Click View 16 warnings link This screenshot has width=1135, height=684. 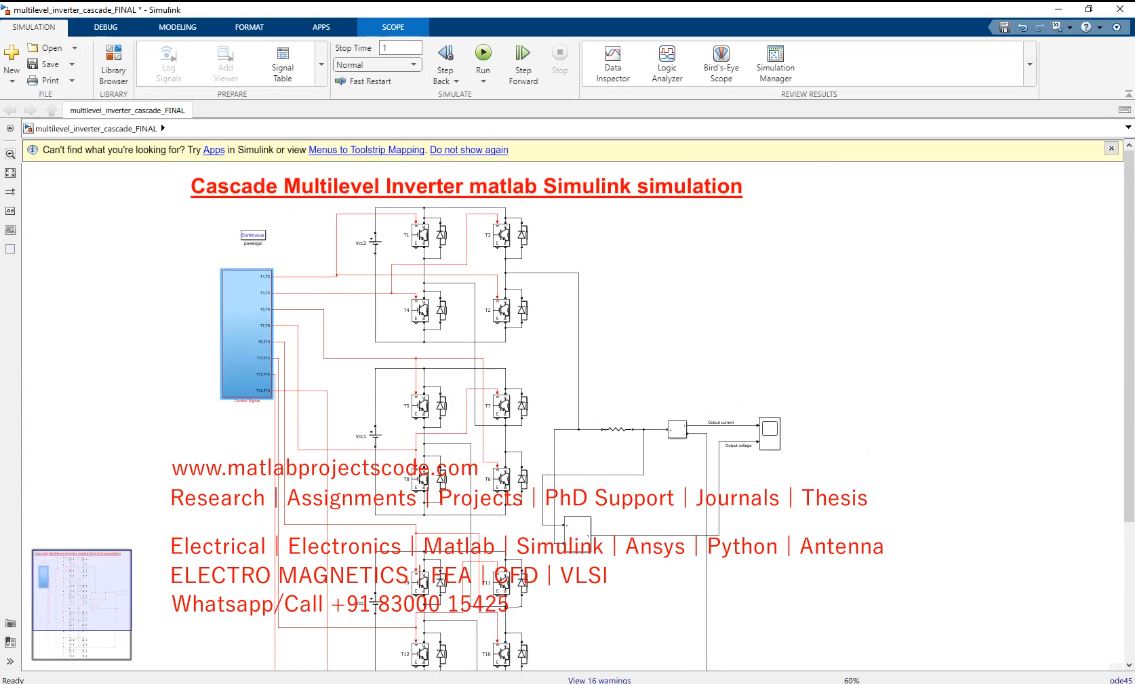pos(599,680)
